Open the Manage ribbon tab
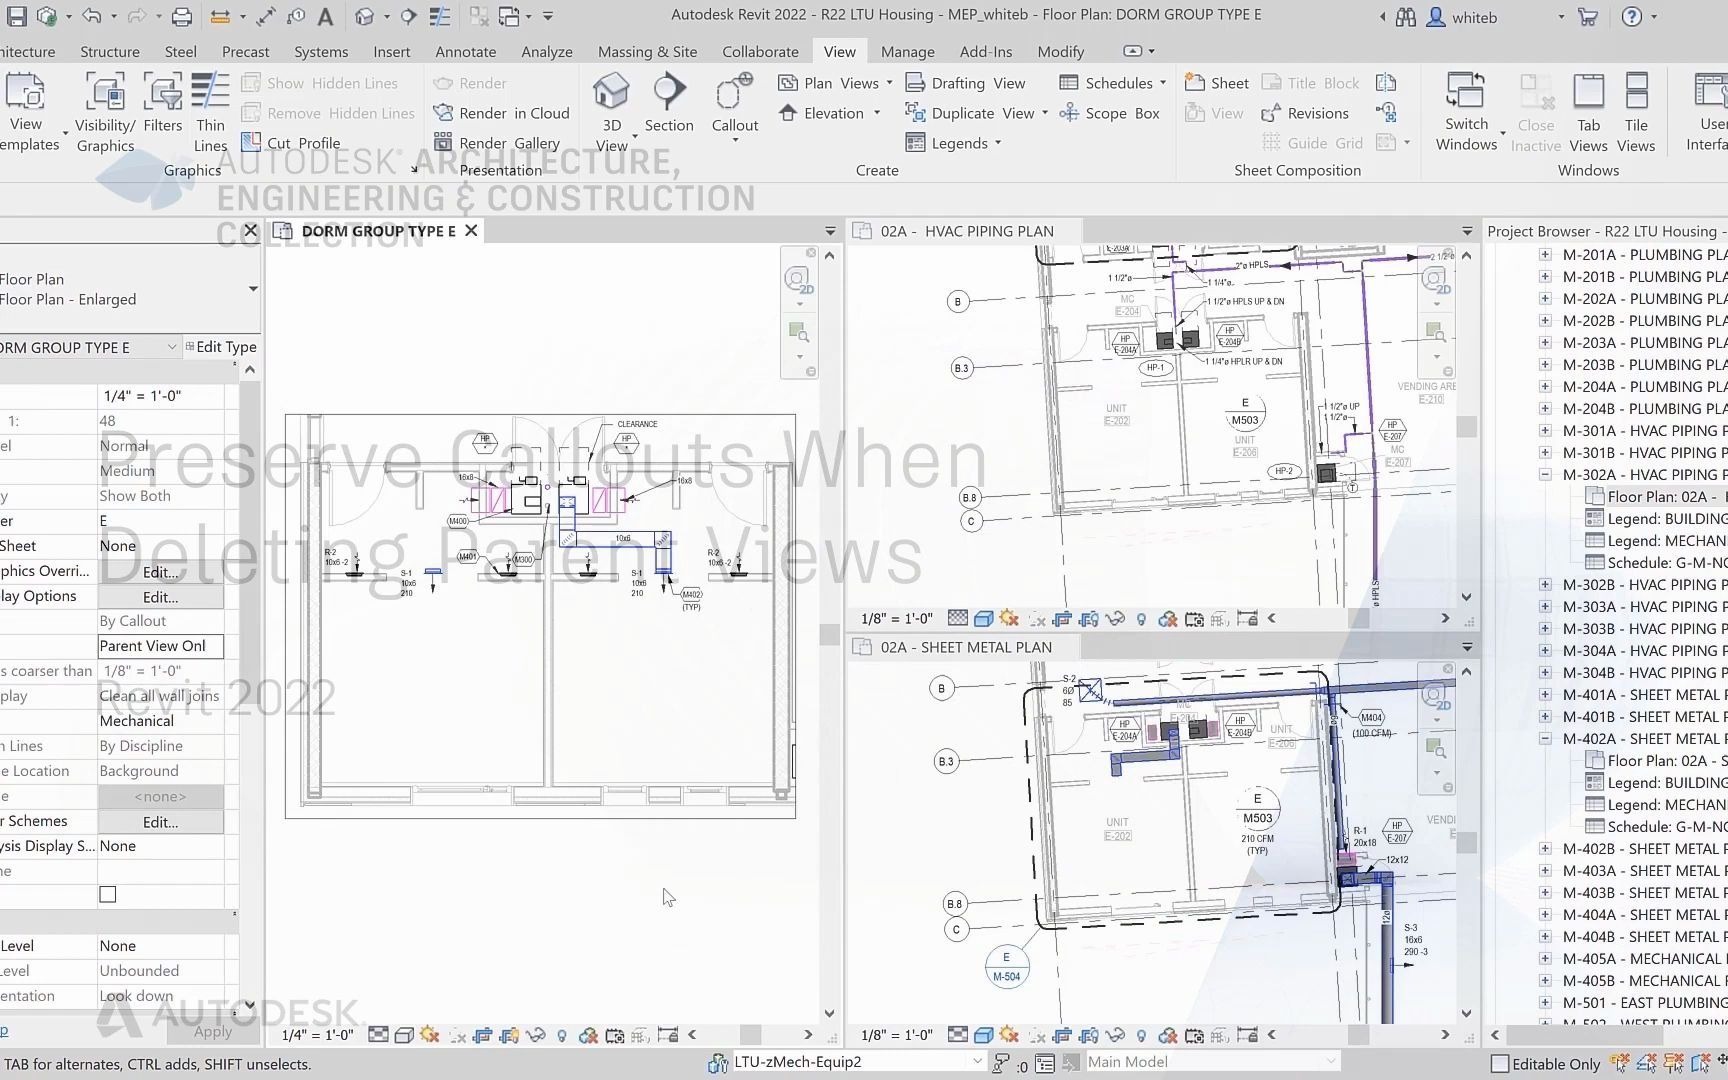 click(907, 52)
